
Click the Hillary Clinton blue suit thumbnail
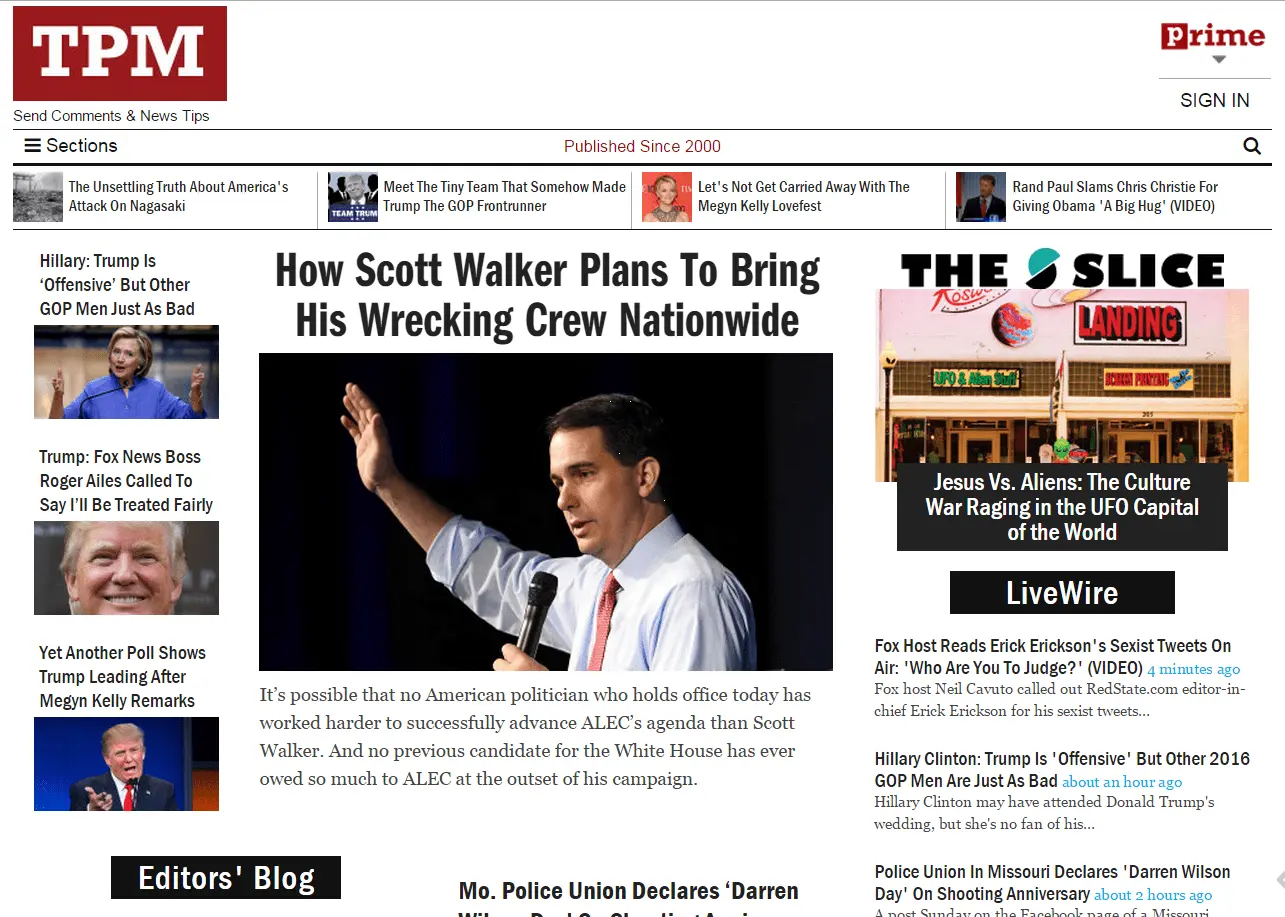(126, 371)
